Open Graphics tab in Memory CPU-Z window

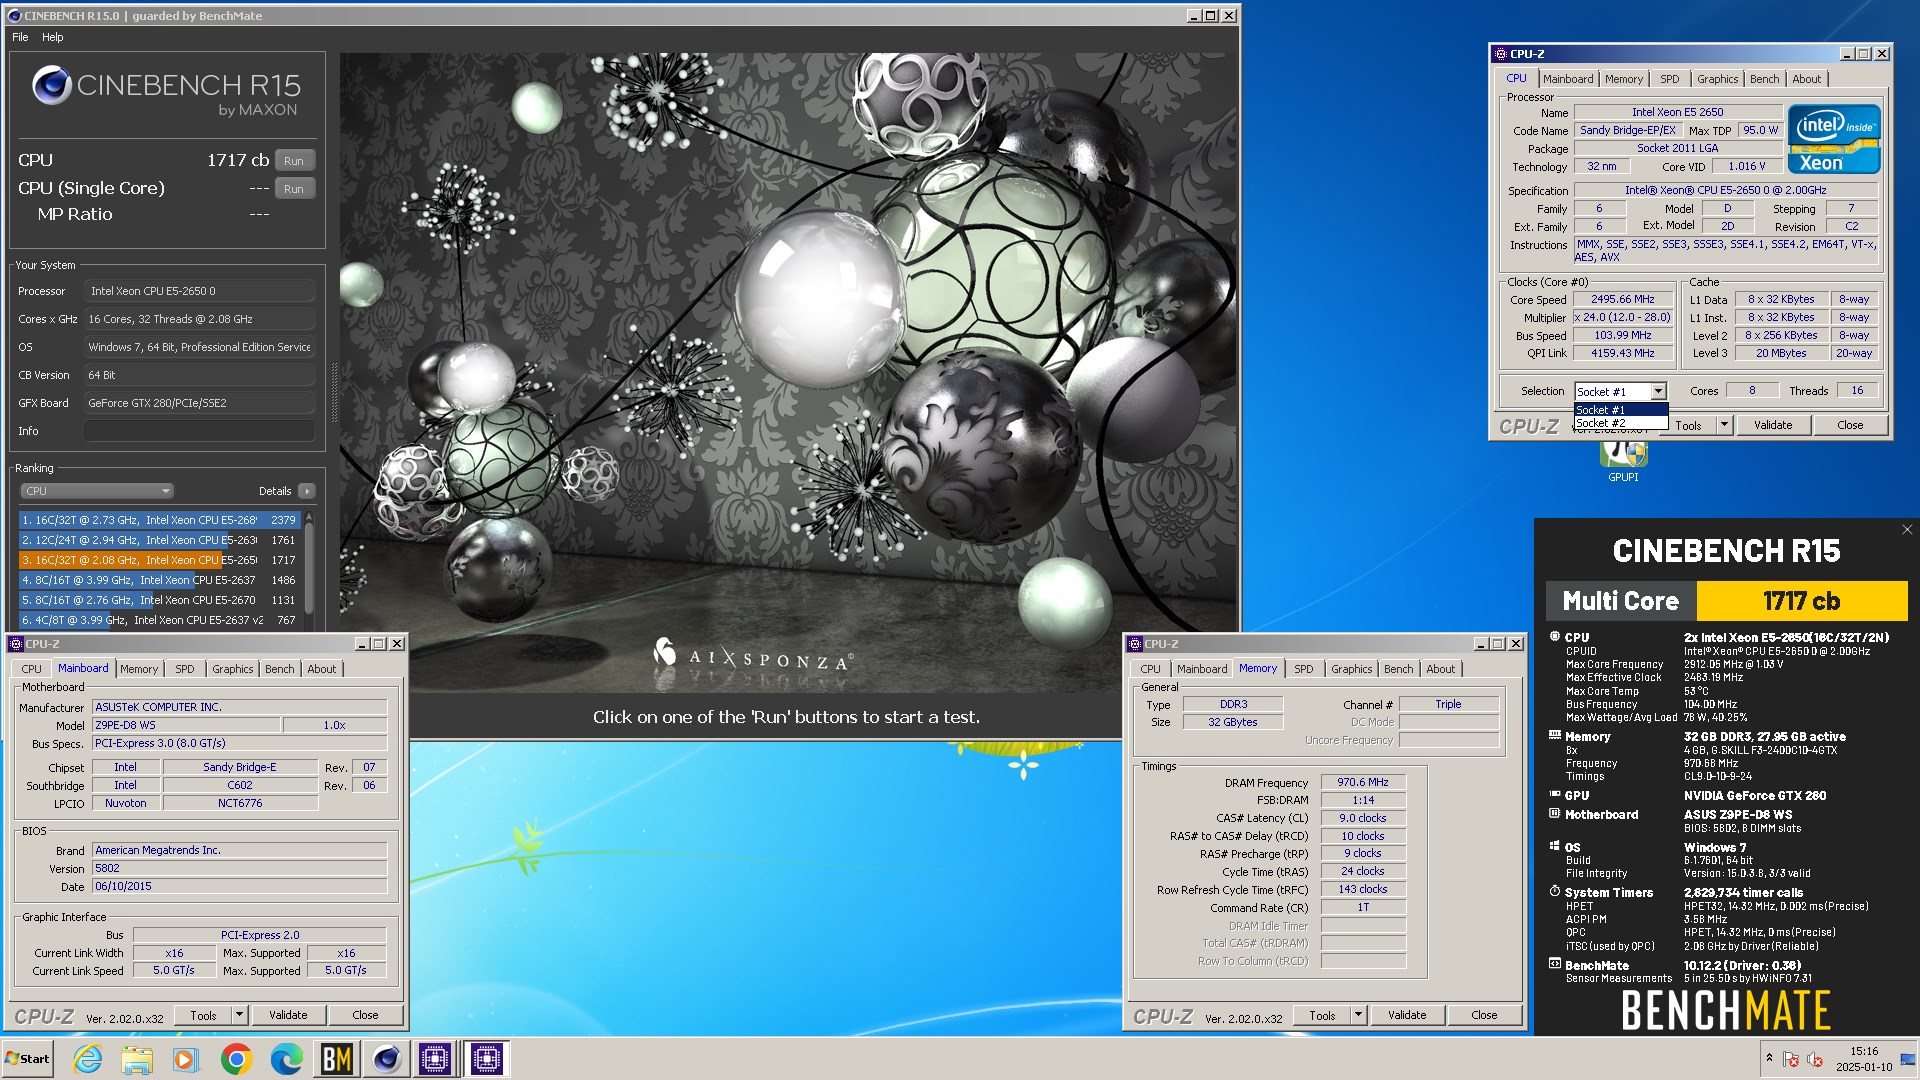click(1351, 669)
